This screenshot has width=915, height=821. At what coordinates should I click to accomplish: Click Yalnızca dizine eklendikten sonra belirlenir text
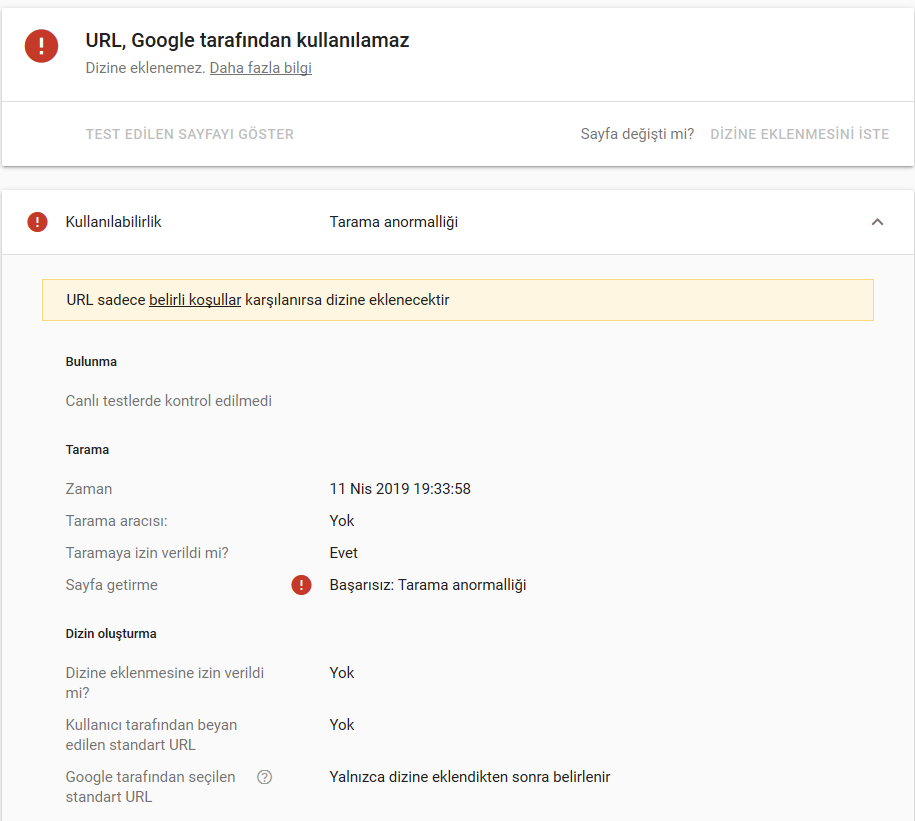(x=470, y=777)
